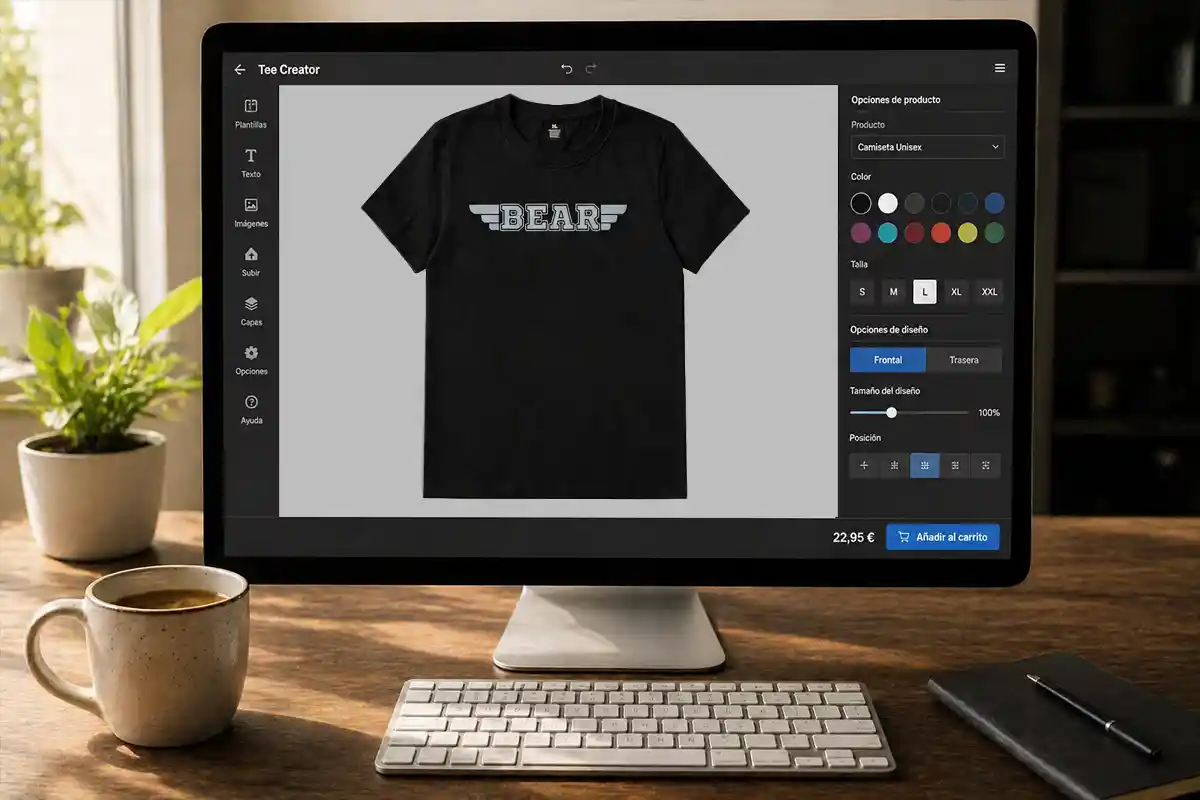Click the "Tamaño del diseño" label
Image resolution: width=1200 pixels, height=800 pixels.
(x=885, y=391)
